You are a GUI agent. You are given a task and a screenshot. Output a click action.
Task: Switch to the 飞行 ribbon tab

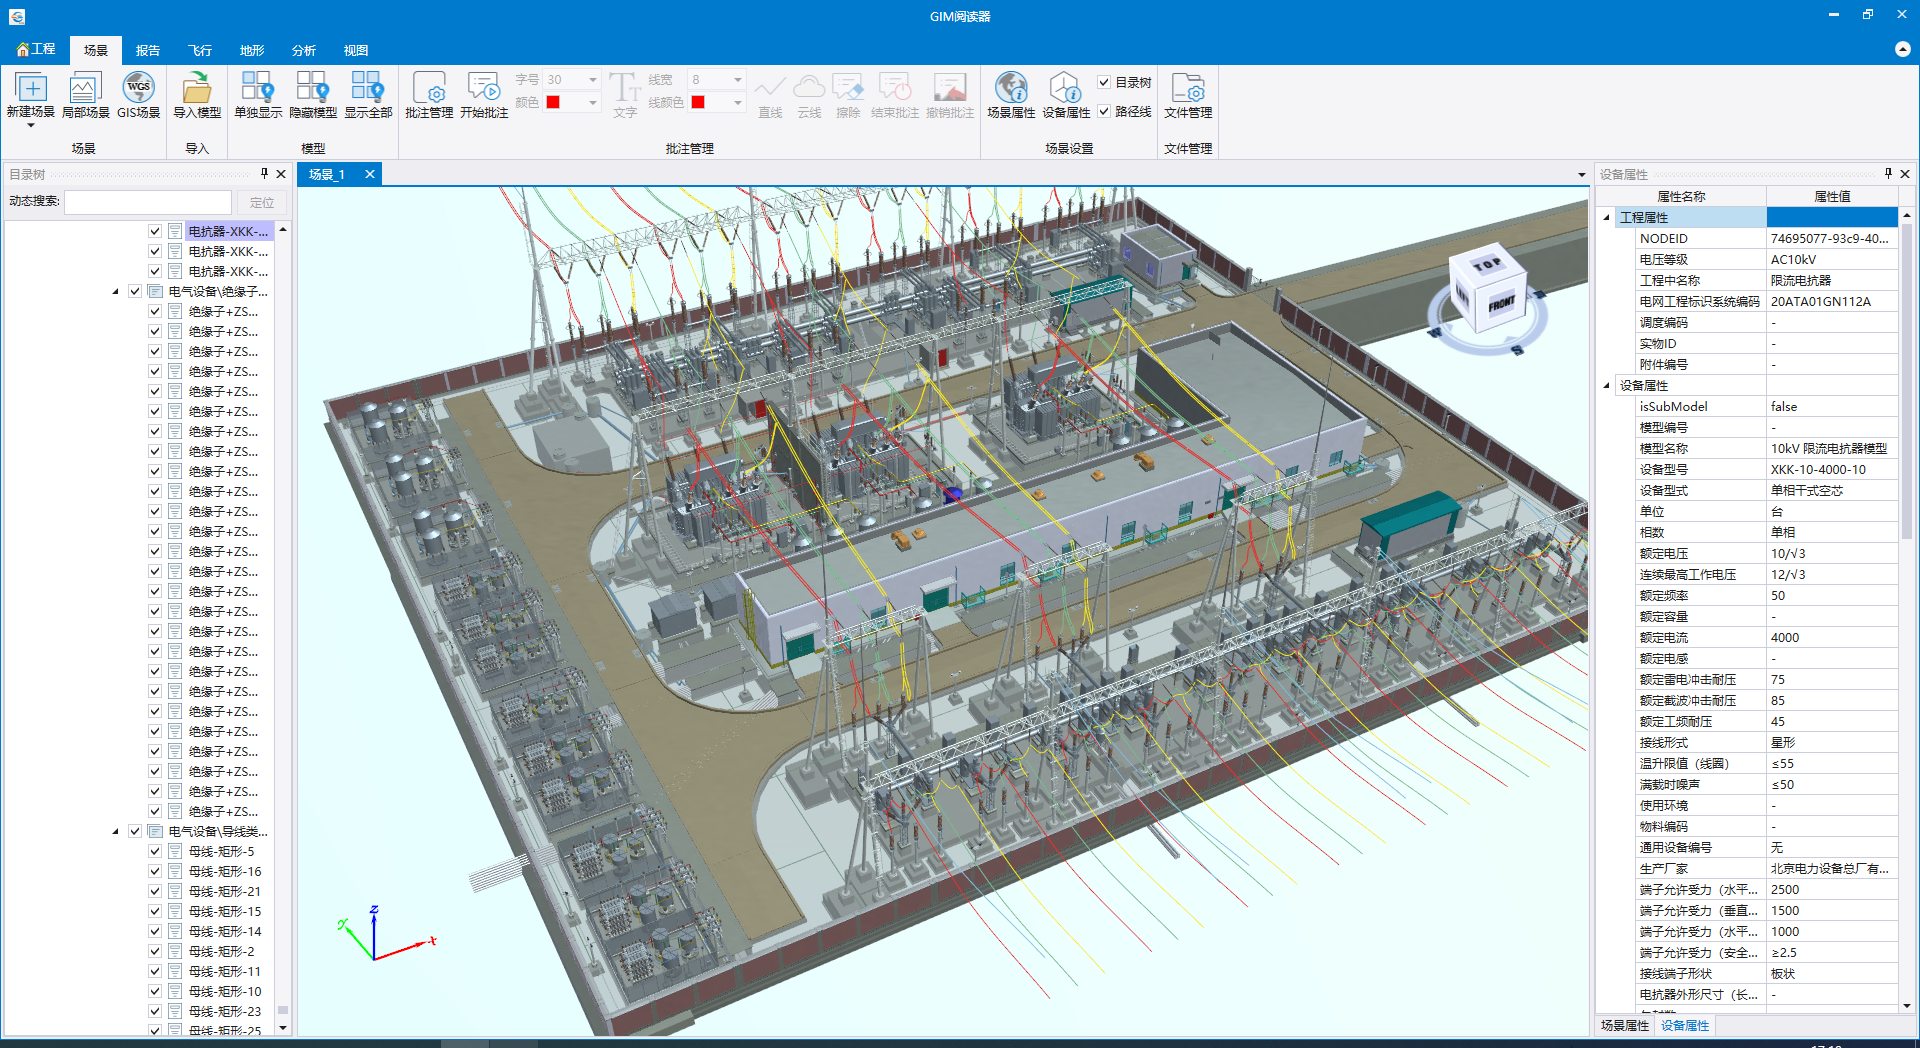click(x=200, y=50)
